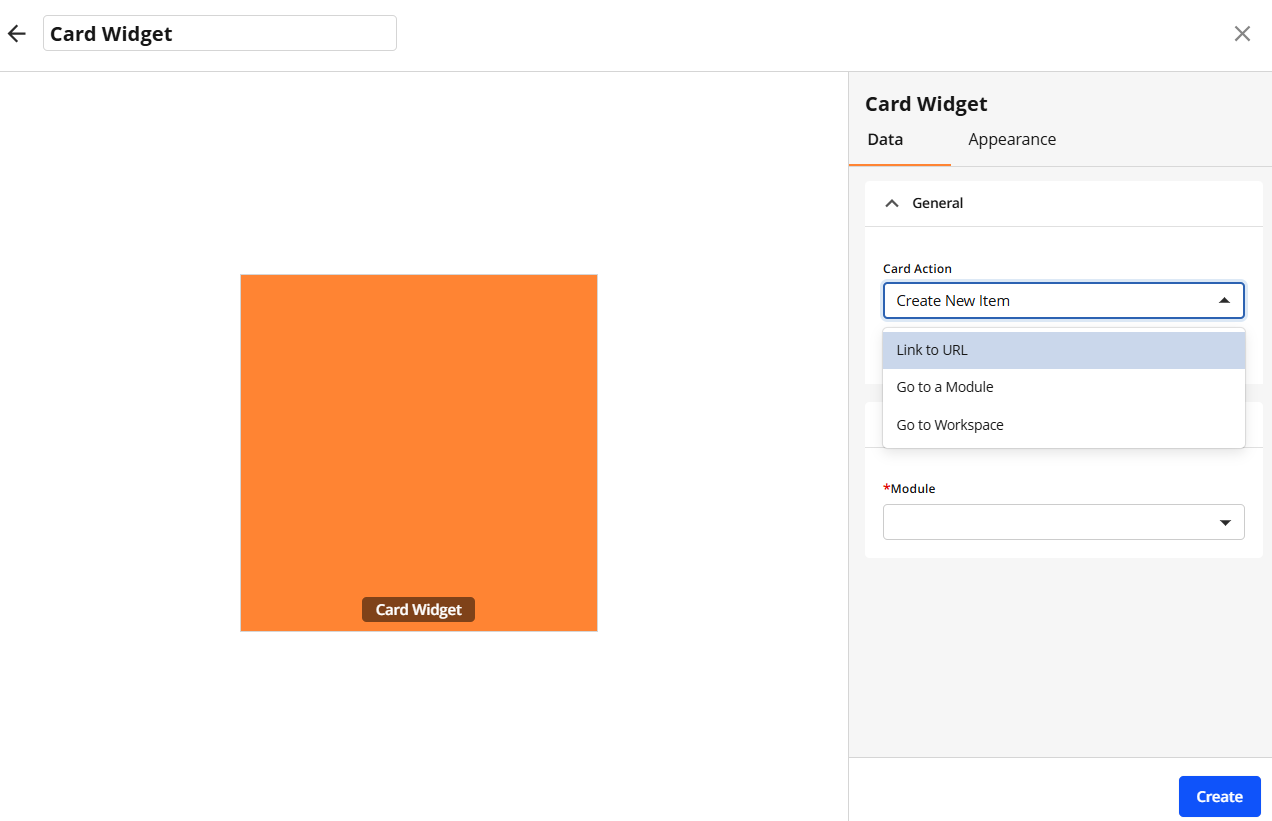
Task: Click the Create button
Action: [1220, 797]
